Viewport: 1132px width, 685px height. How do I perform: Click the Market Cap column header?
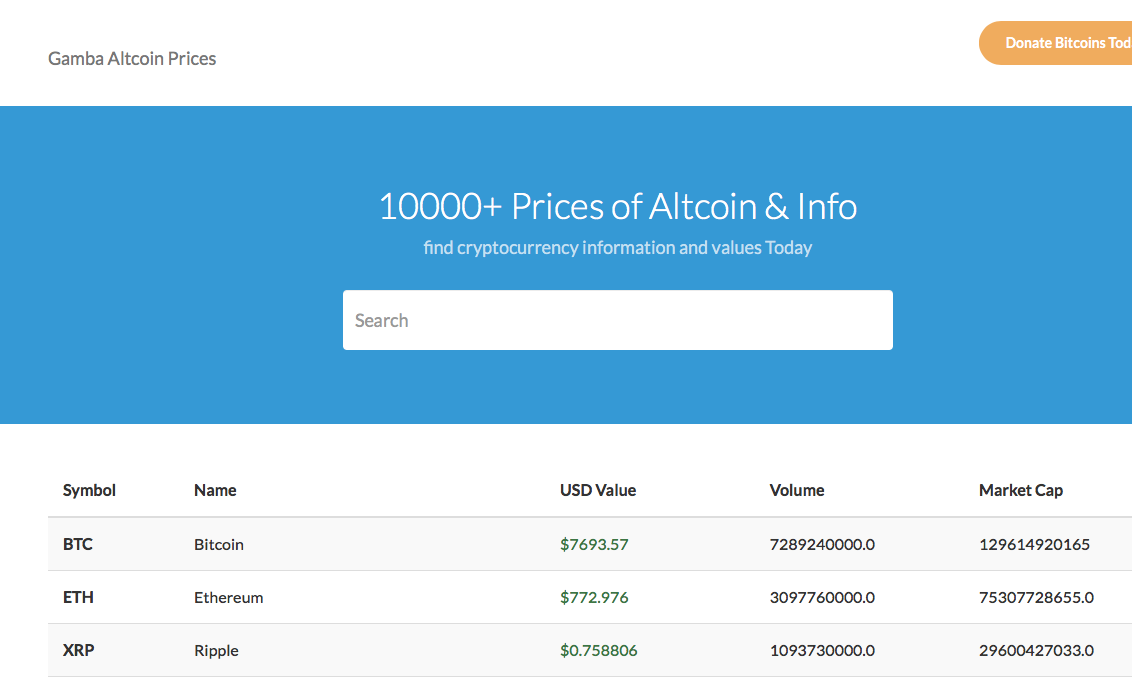click(x=1021, y=490)
